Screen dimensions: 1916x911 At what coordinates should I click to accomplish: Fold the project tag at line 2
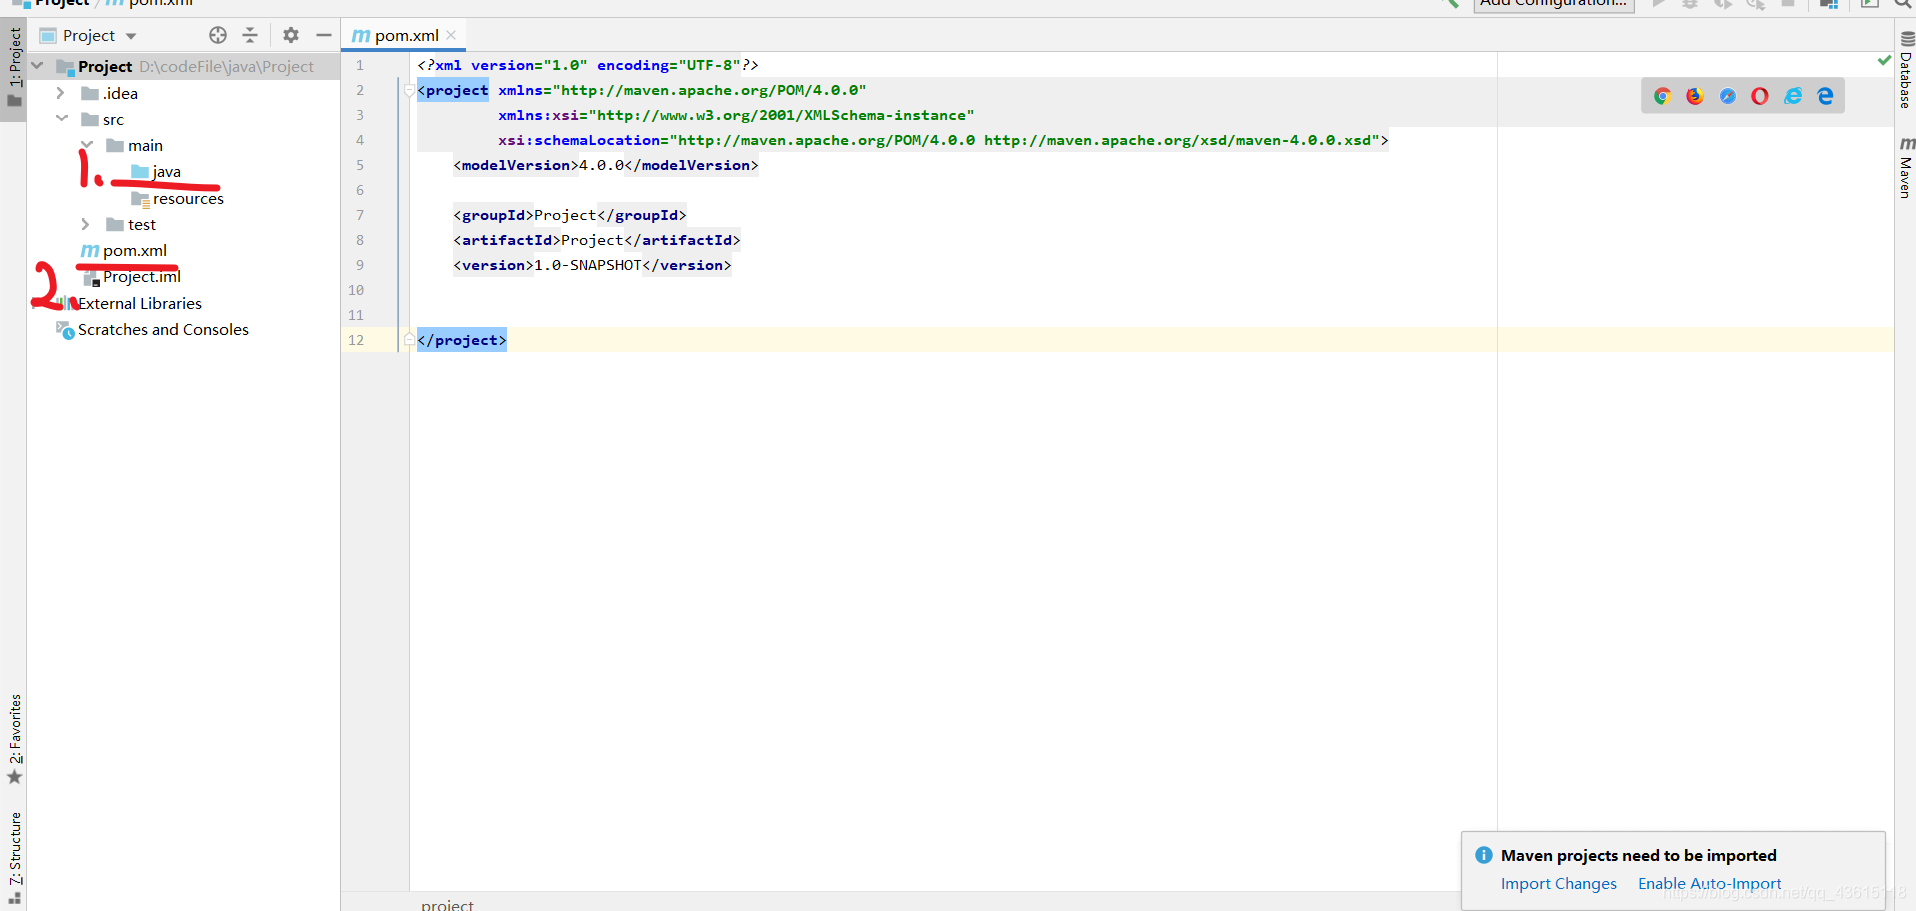pyautogui.click(x=409, y=90)
